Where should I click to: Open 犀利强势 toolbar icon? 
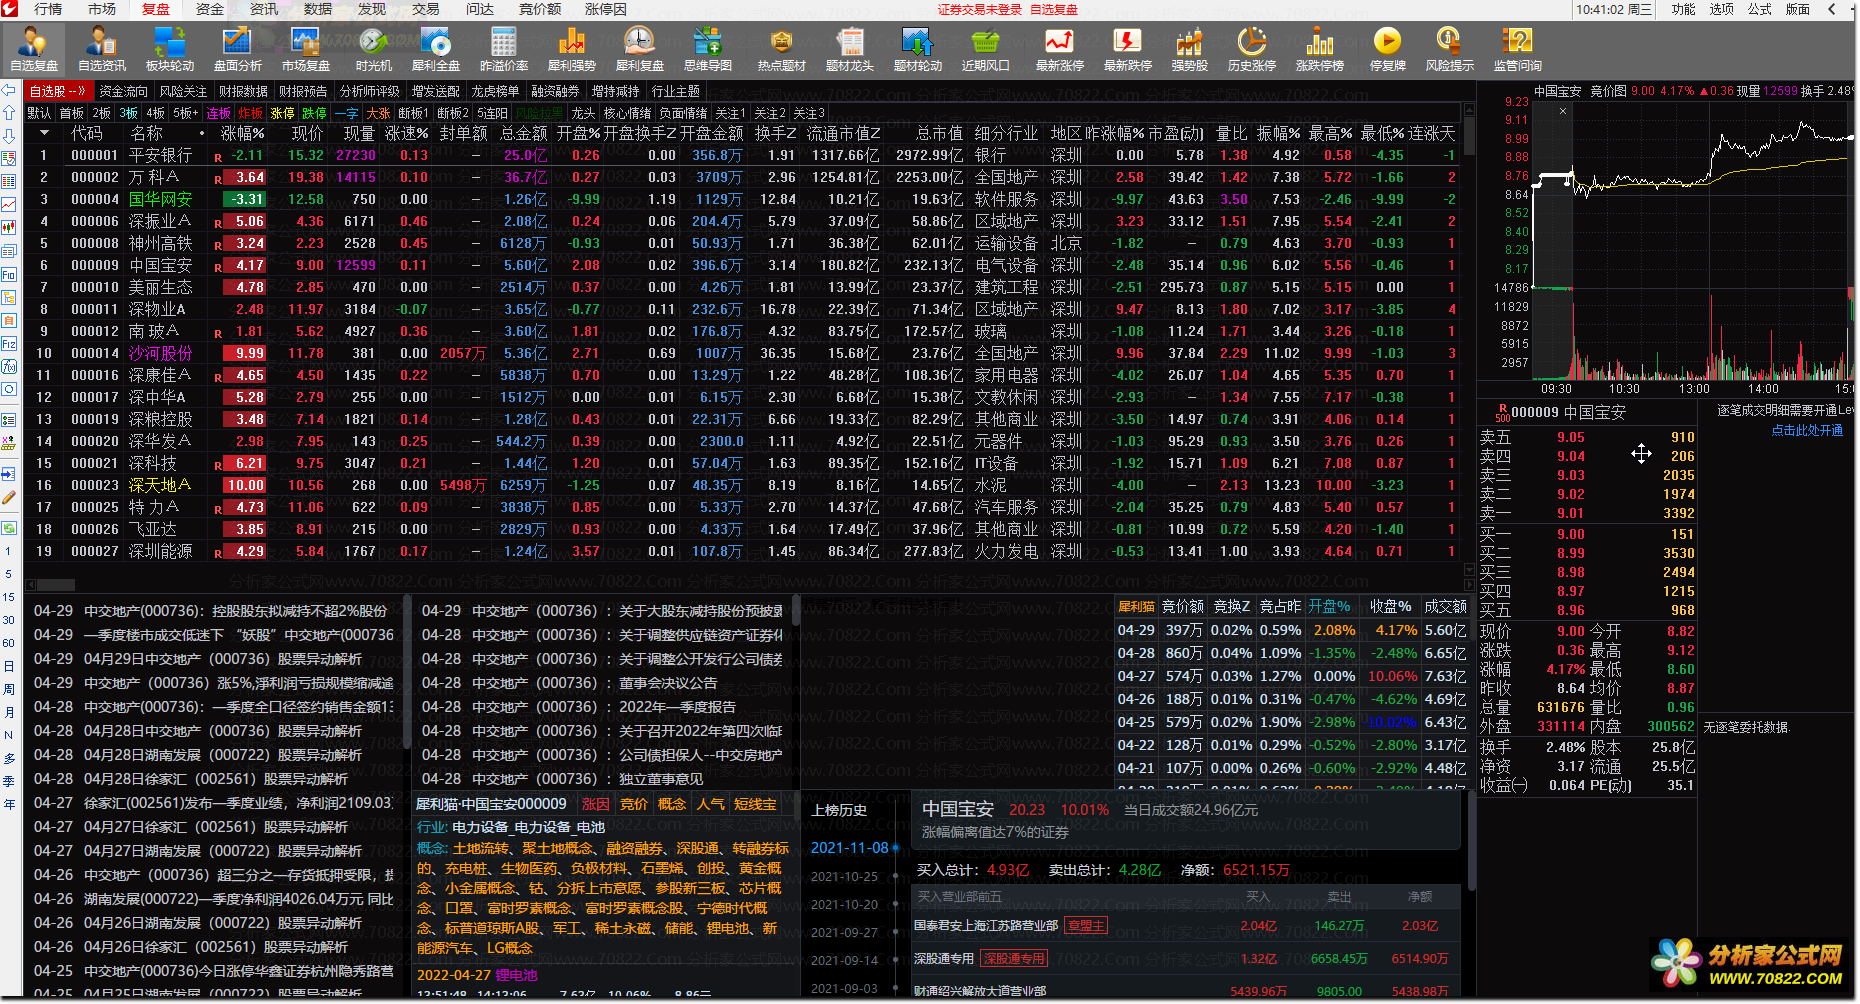(572, 48)
